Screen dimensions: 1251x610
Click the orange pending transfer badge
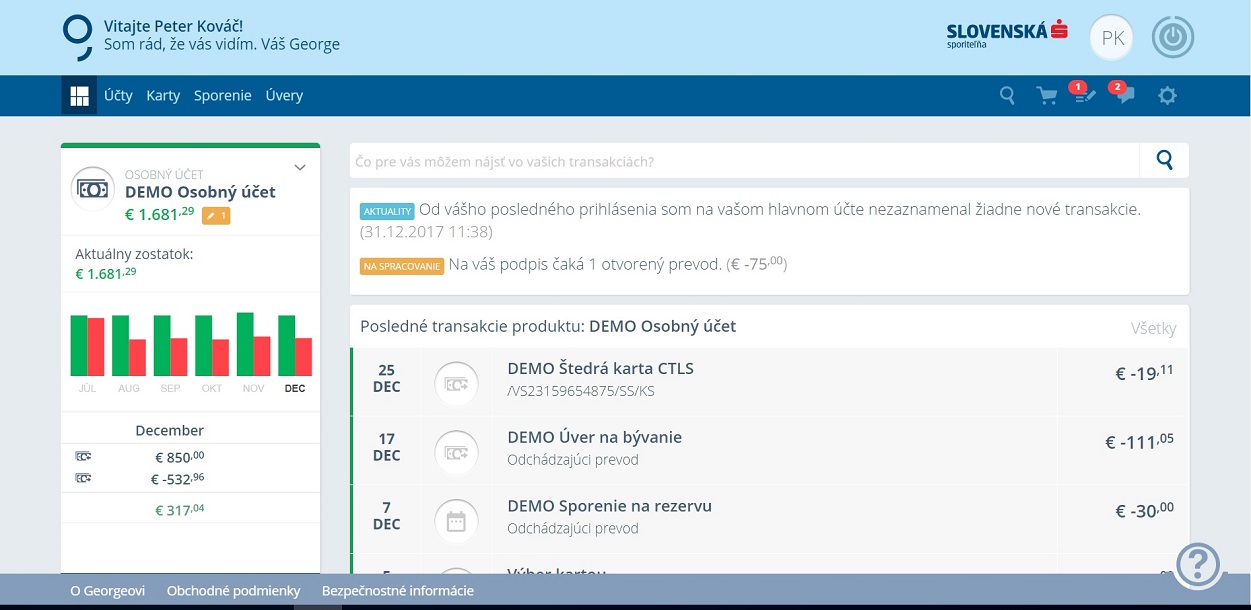[216, 215]
